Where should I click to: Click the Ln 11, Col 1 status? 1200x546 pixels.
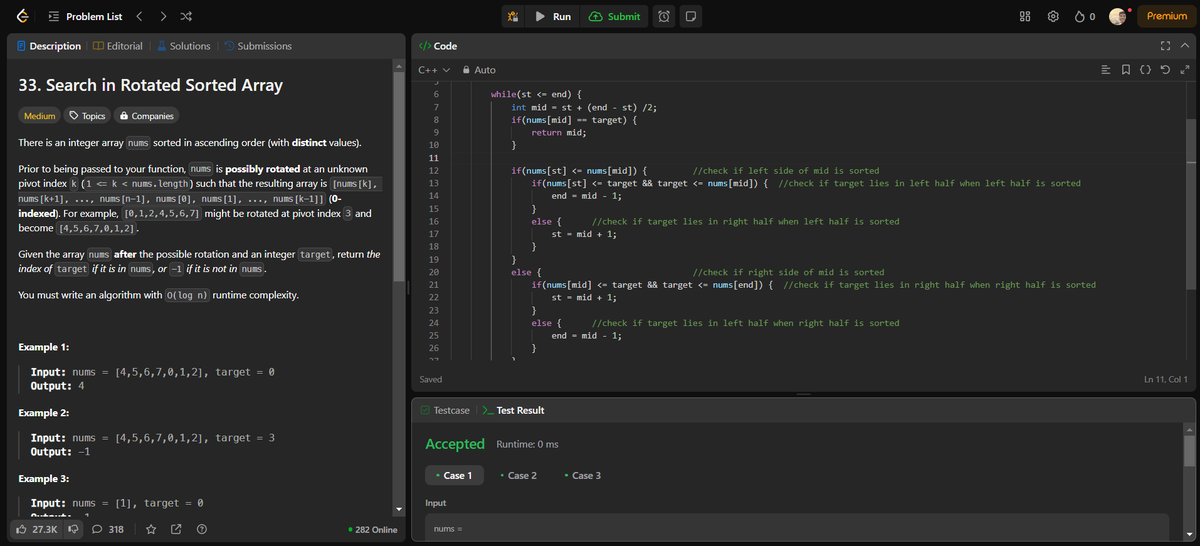[1165, 380]
